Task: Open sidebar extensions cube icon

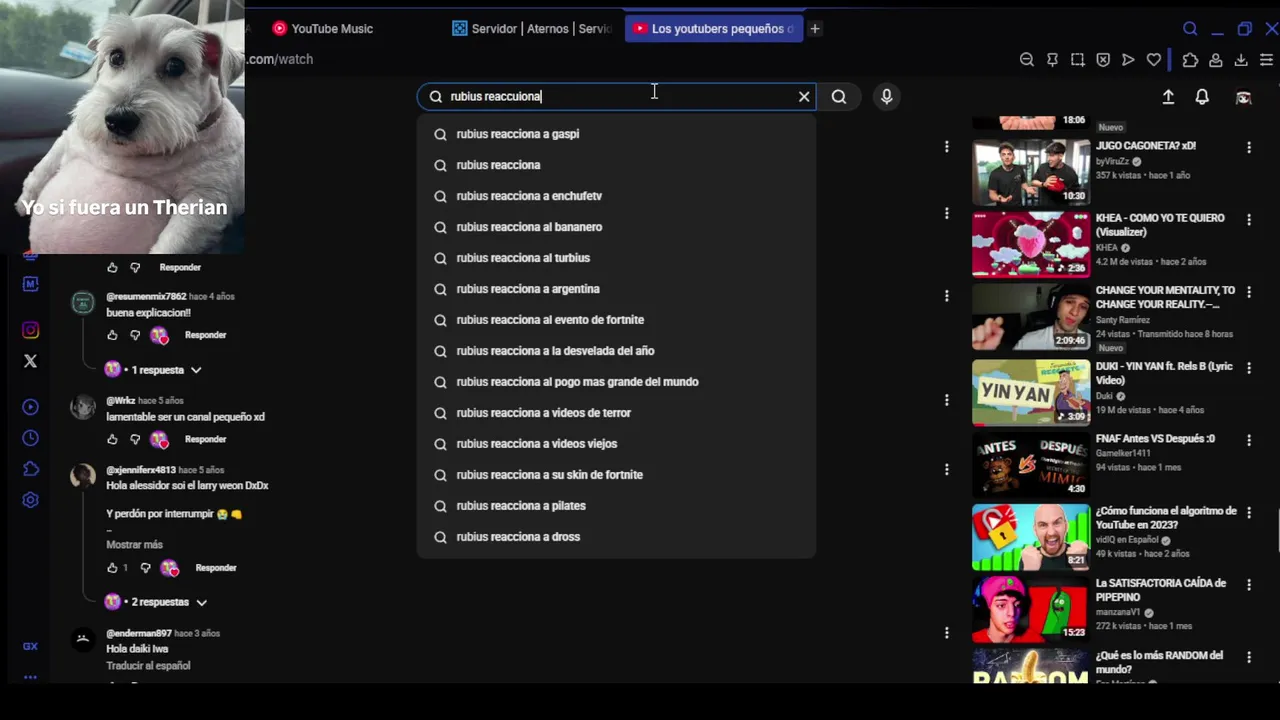Action: pyautogui.click(x=30, y=469)
